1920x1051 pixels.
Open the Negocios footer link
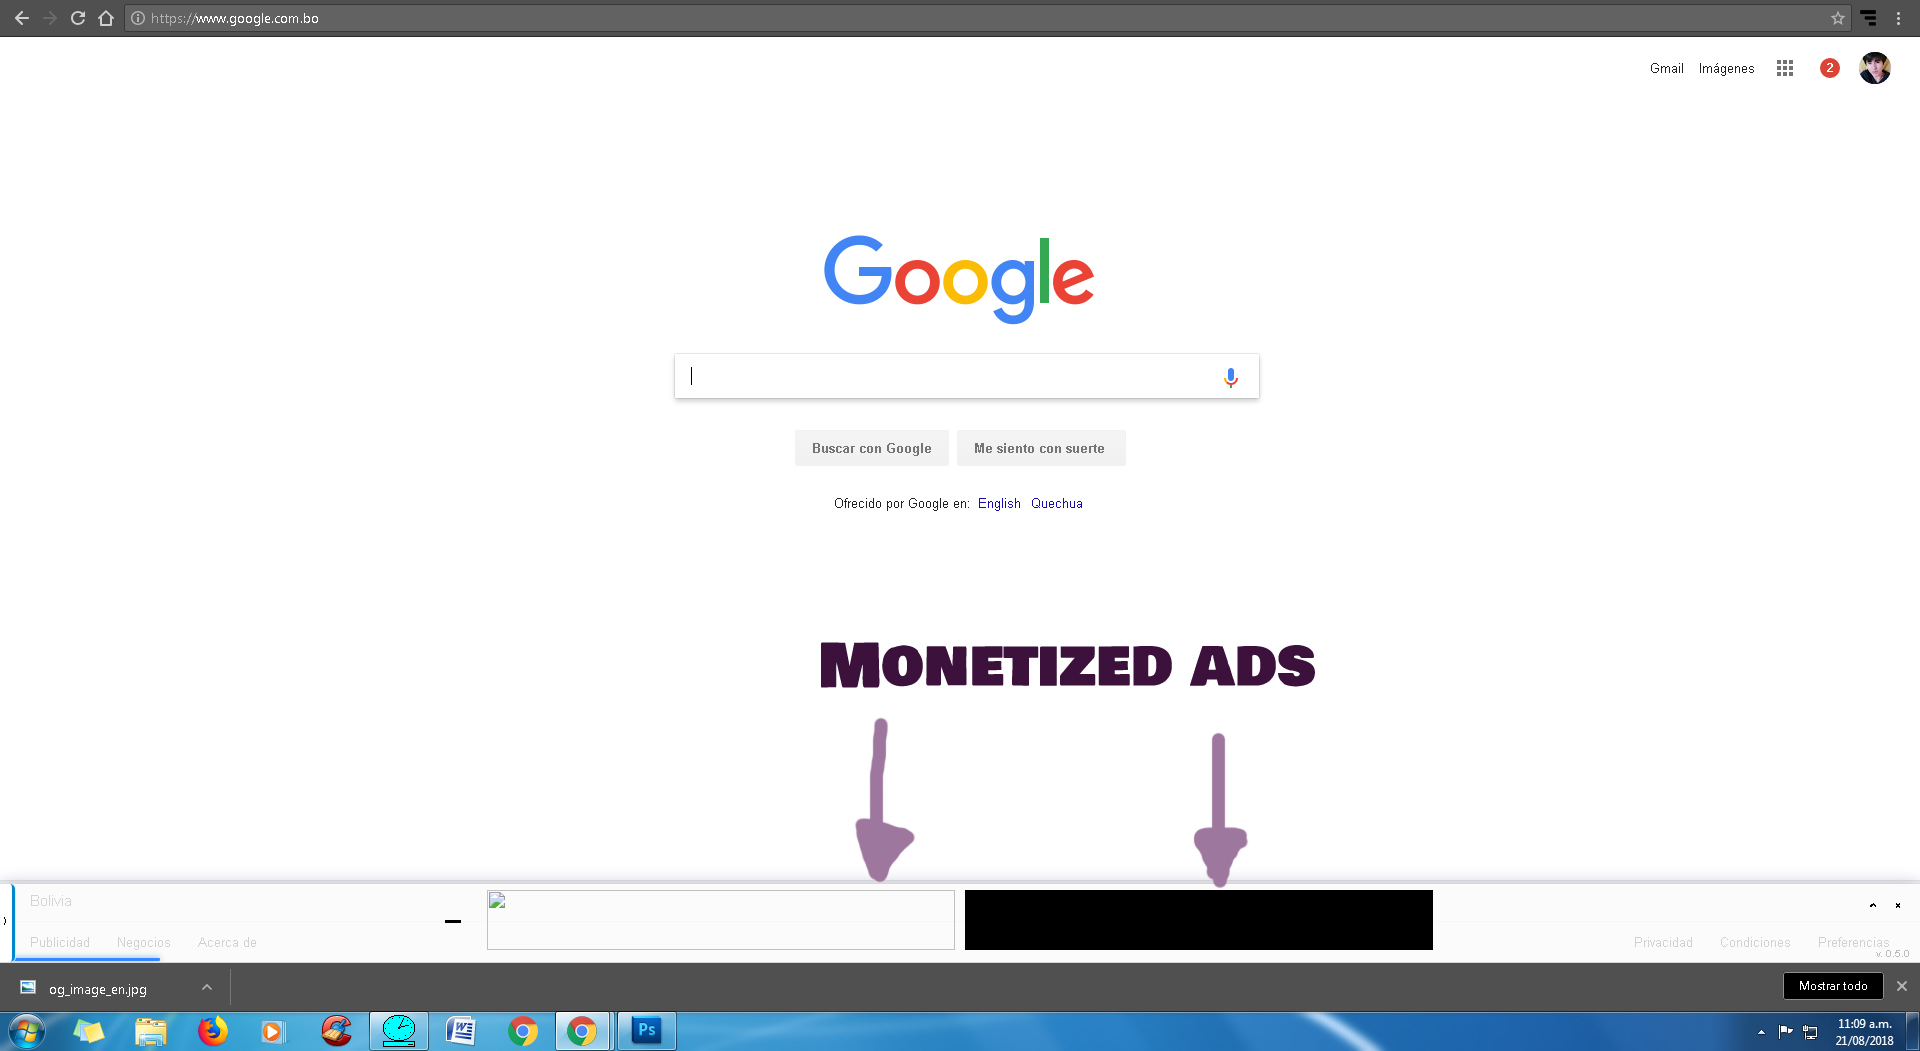tap(144, 942)
